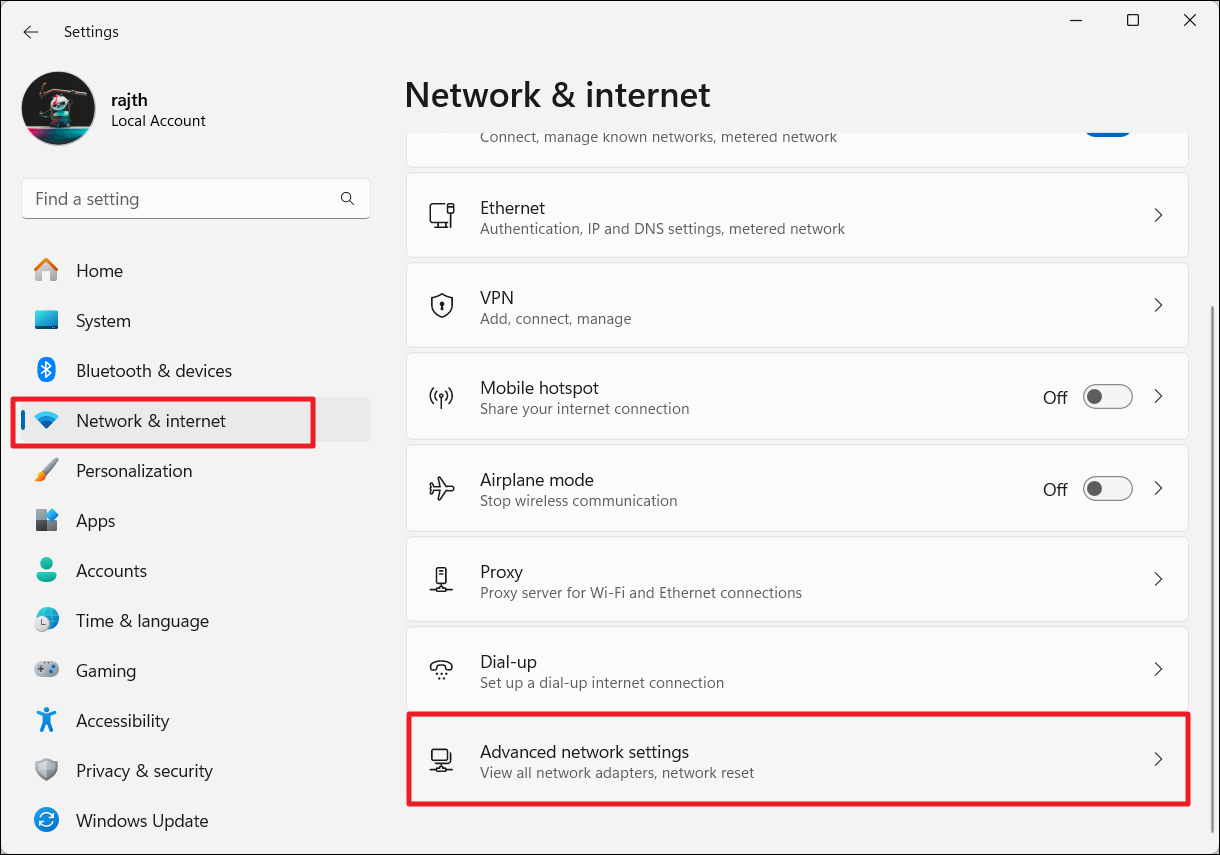Enable the Airplane mode toggle
This screenshot has width=1220, height=855.
[x=1108, y=489]
